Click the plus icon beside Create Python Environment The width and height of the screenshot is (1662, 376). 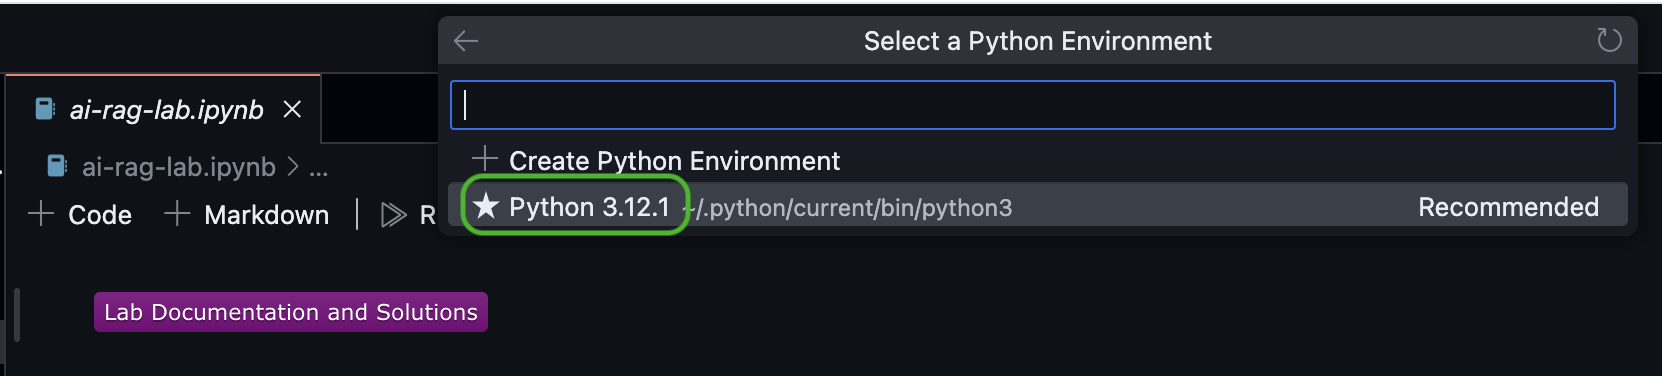point(485,159)
